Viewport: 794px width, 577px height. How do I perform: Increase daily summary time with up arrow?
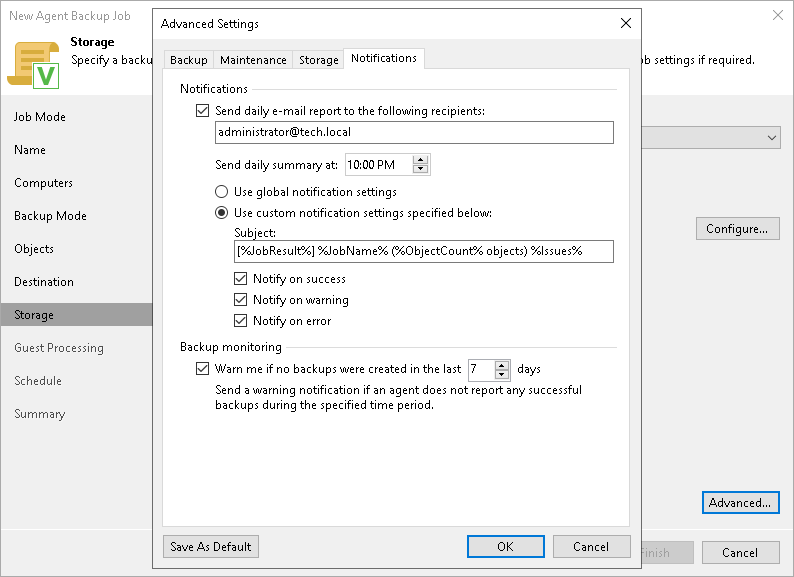pyautogui.click(x=420, y=160)
